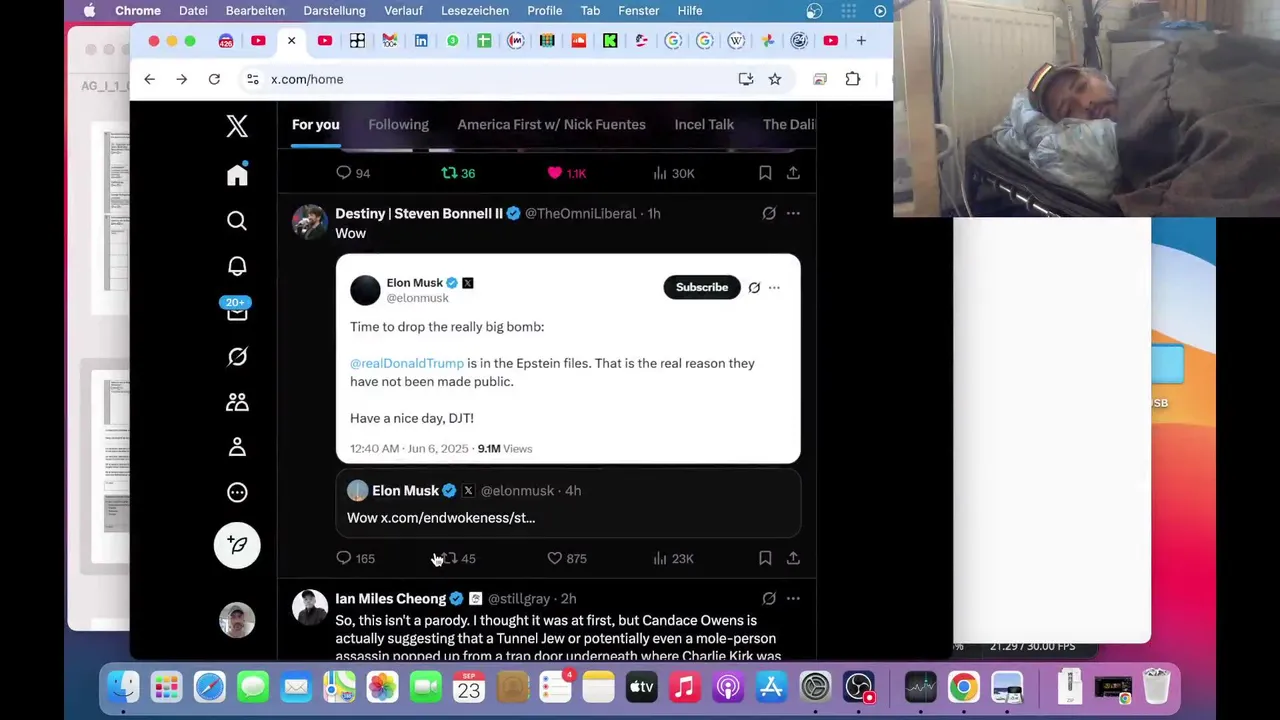Select the For you tab
The image size is (1280, 720).
pos(316,124)
